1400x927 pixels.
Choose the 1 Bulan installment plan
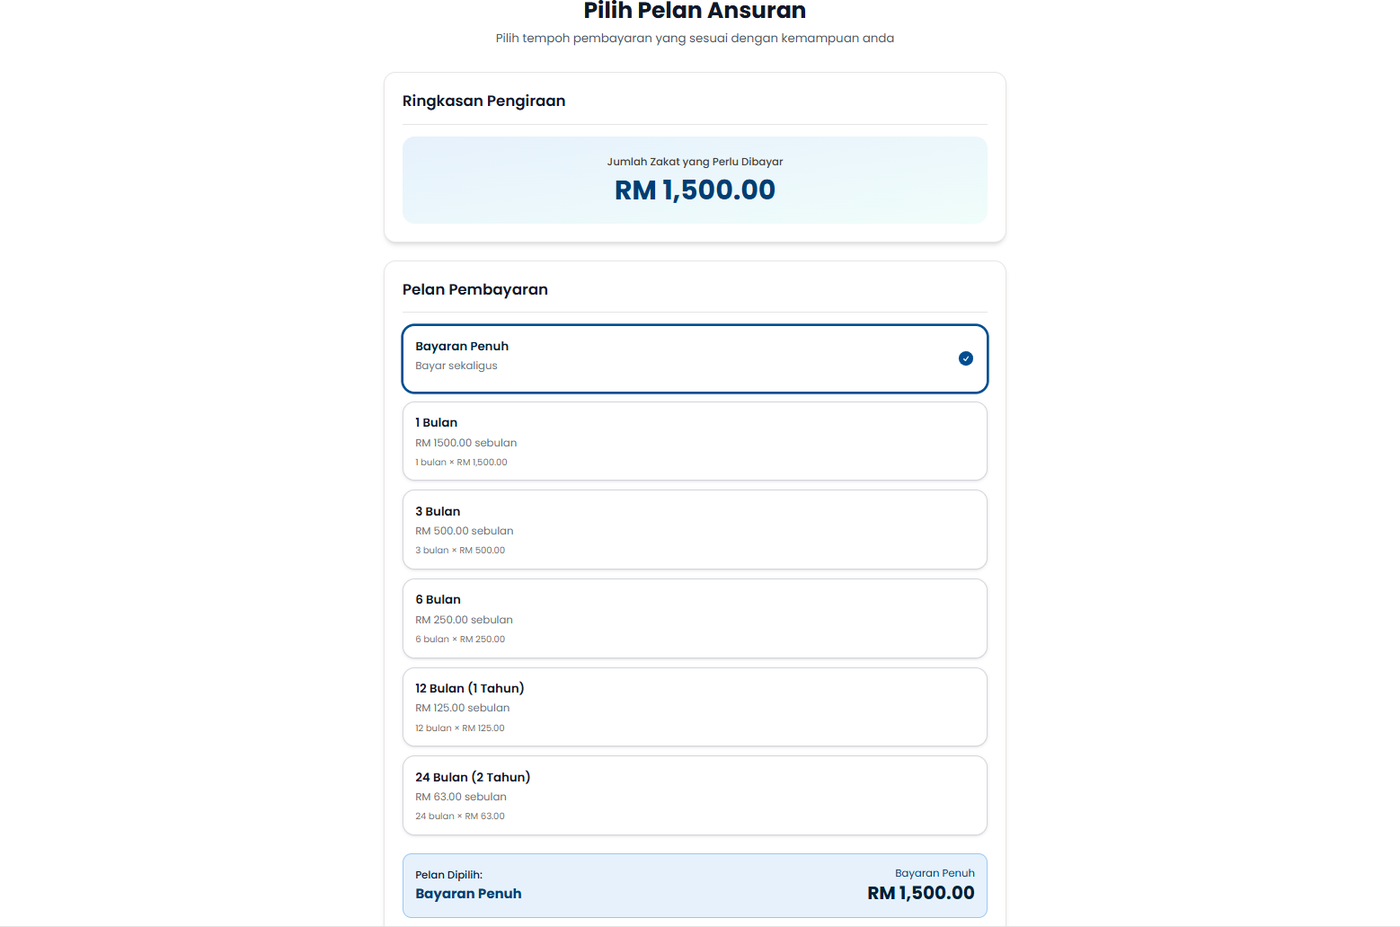[694, 441]
